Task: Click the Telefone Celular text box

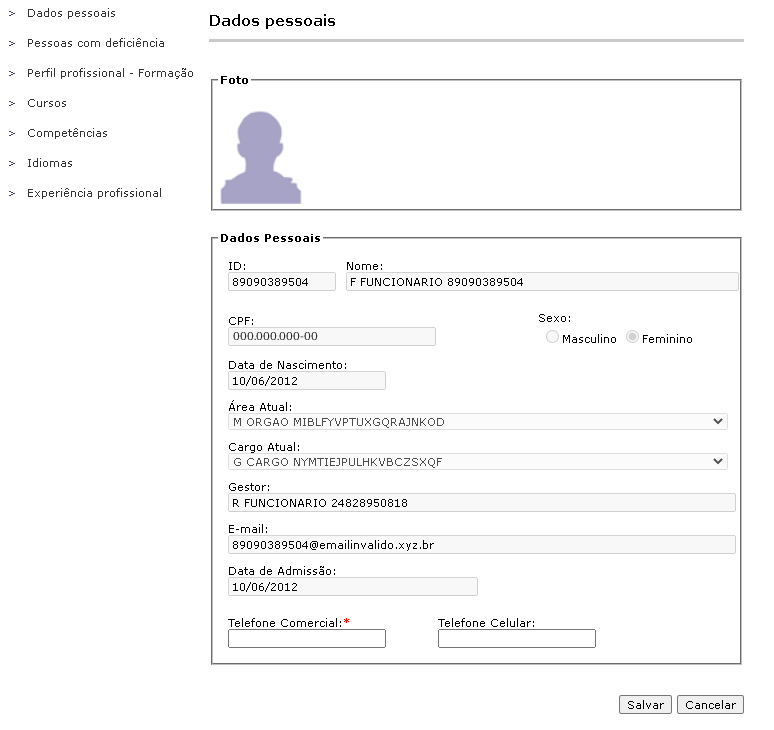Action: [517, 639]
